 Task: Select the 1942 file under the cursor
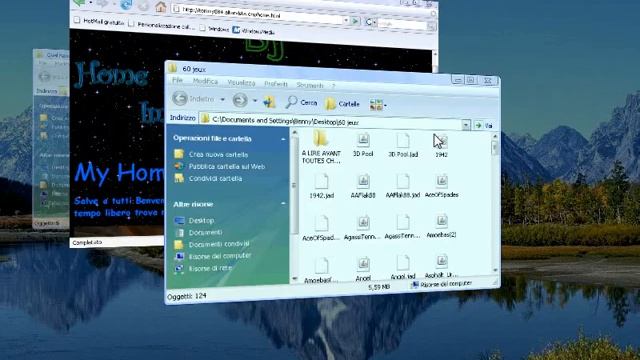[441, 146]
